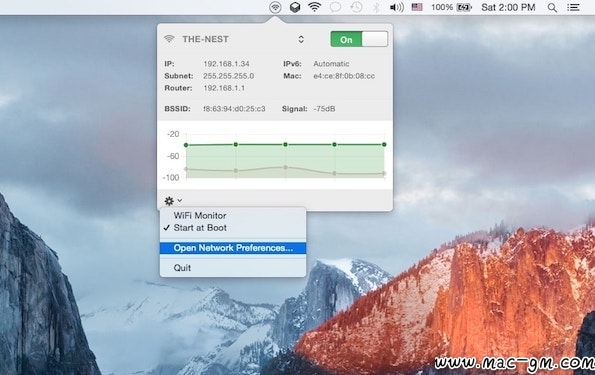The height and width of the screenshot is (375, 595).
Task: Open the THE-NEST network selector arrows
Action: 301,39
